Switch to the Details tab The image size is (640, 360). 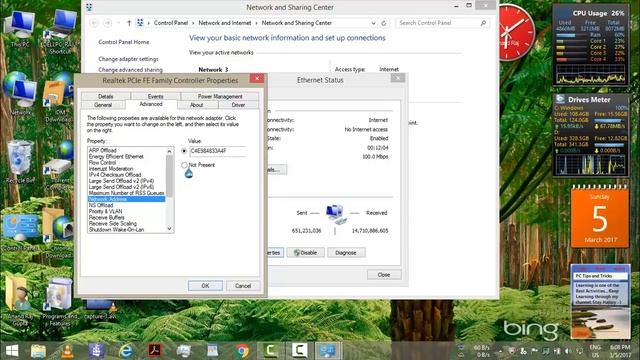coord(105,96)
